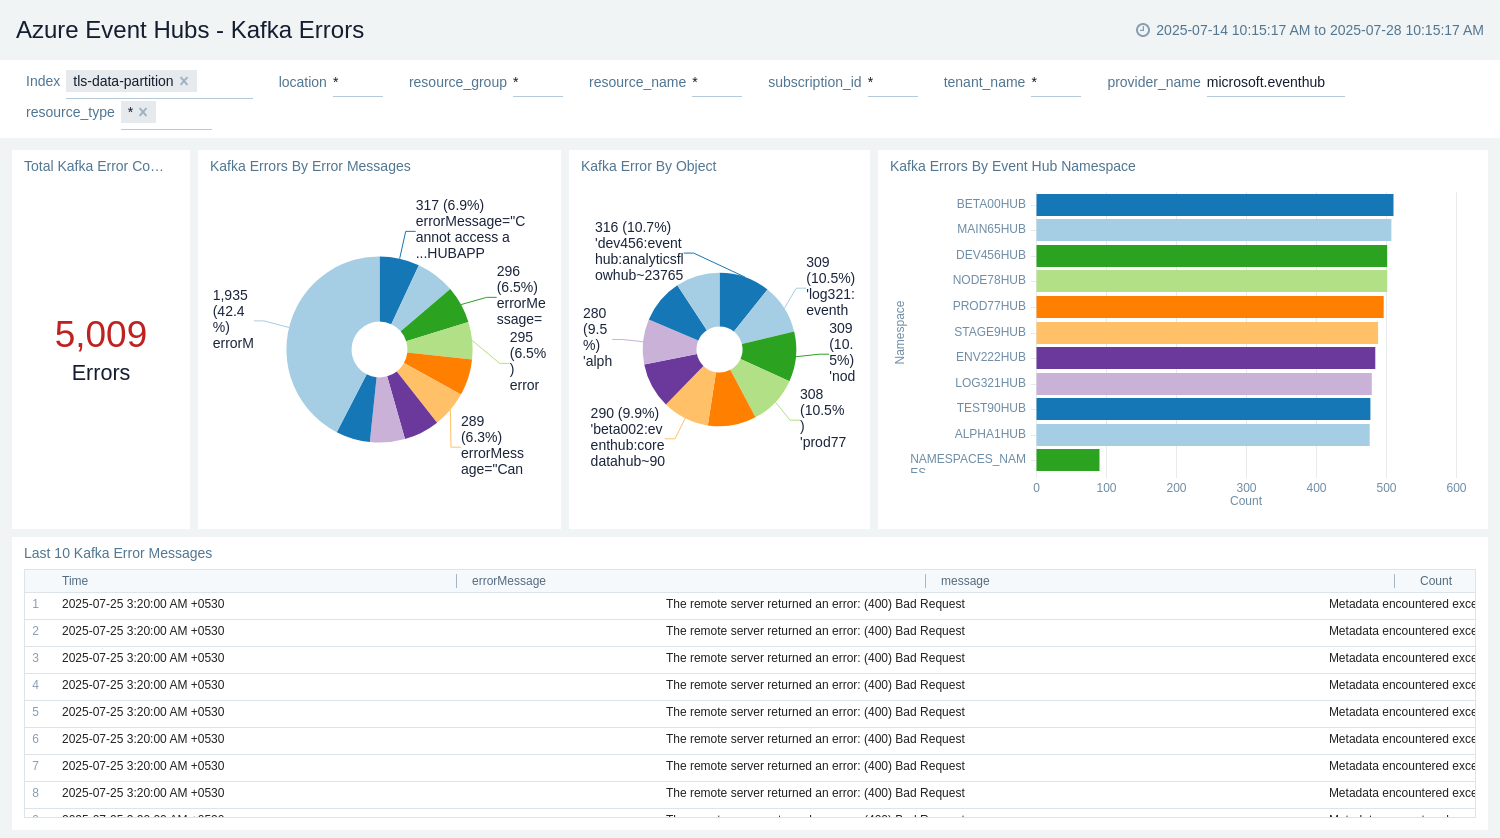Click row number 6 in the table
Screen dimensions: 1500x838
36,739
